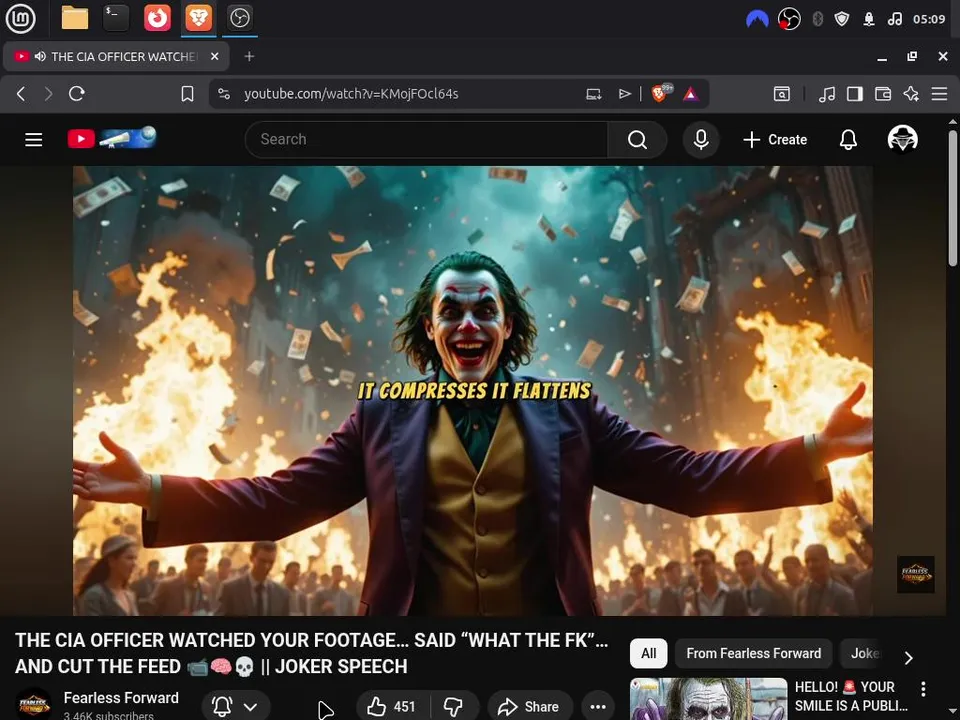Click the Create button
The width and height of the screenshot is (960, 720).
tap(775, 140)
